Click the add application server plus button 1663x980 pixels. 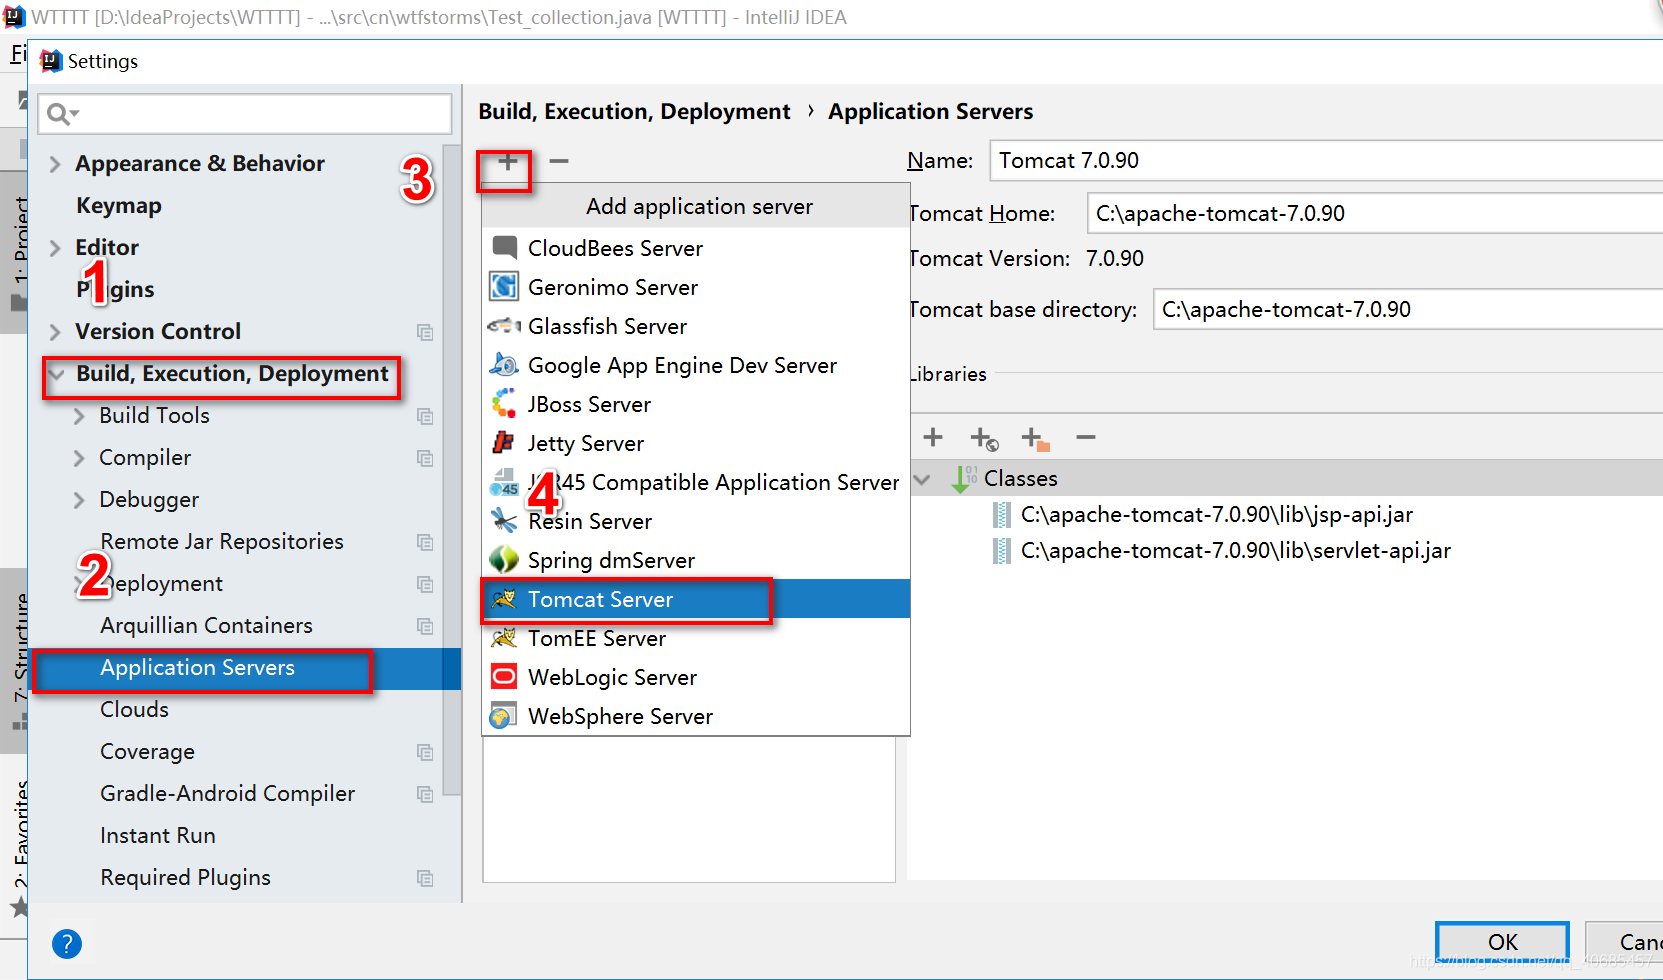(507, 161)
